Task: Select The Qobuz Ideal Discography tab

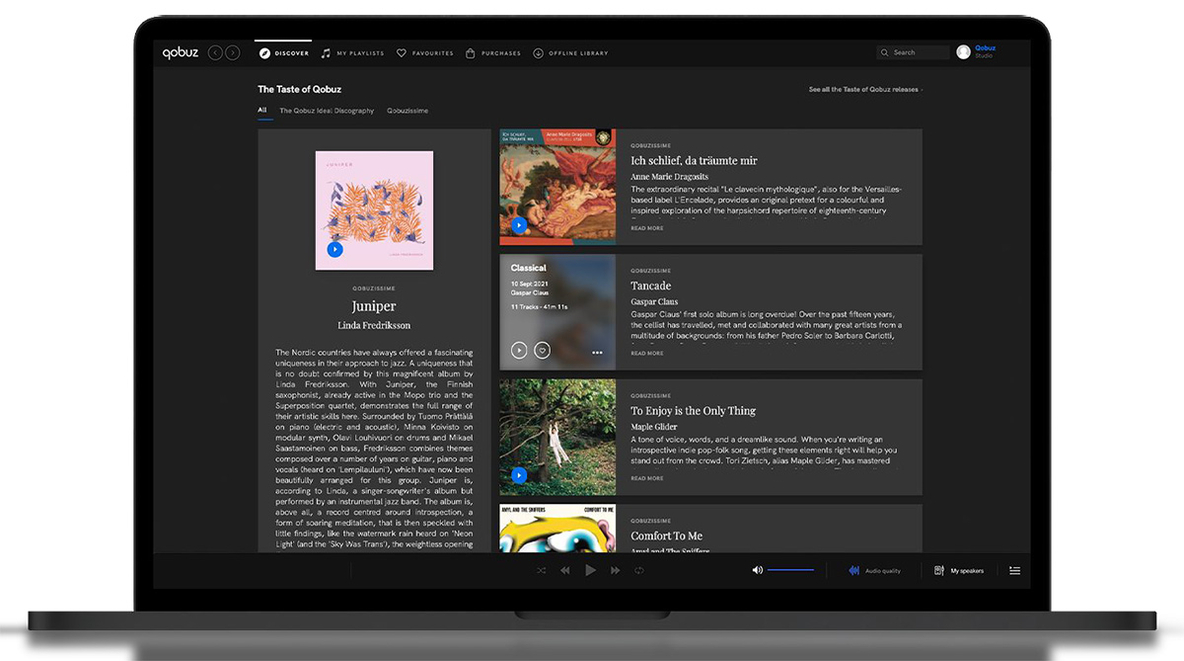Action: point(326,110)
